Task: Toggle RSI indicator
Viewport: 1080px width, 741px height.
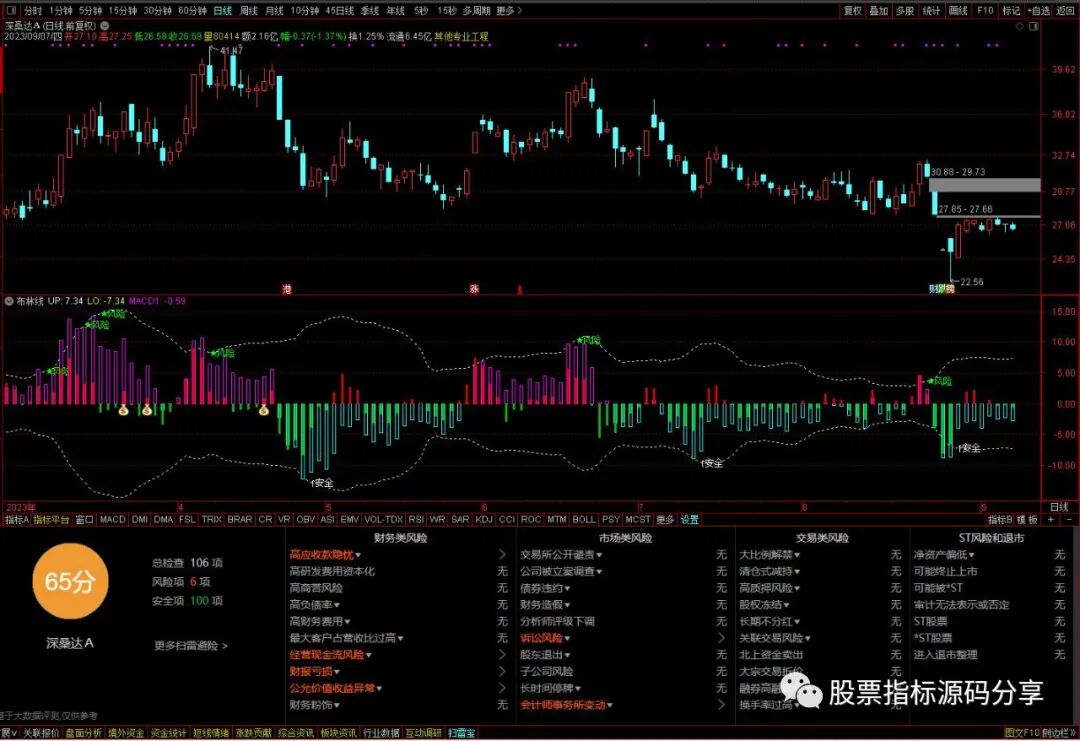Action: click(416, 519)
